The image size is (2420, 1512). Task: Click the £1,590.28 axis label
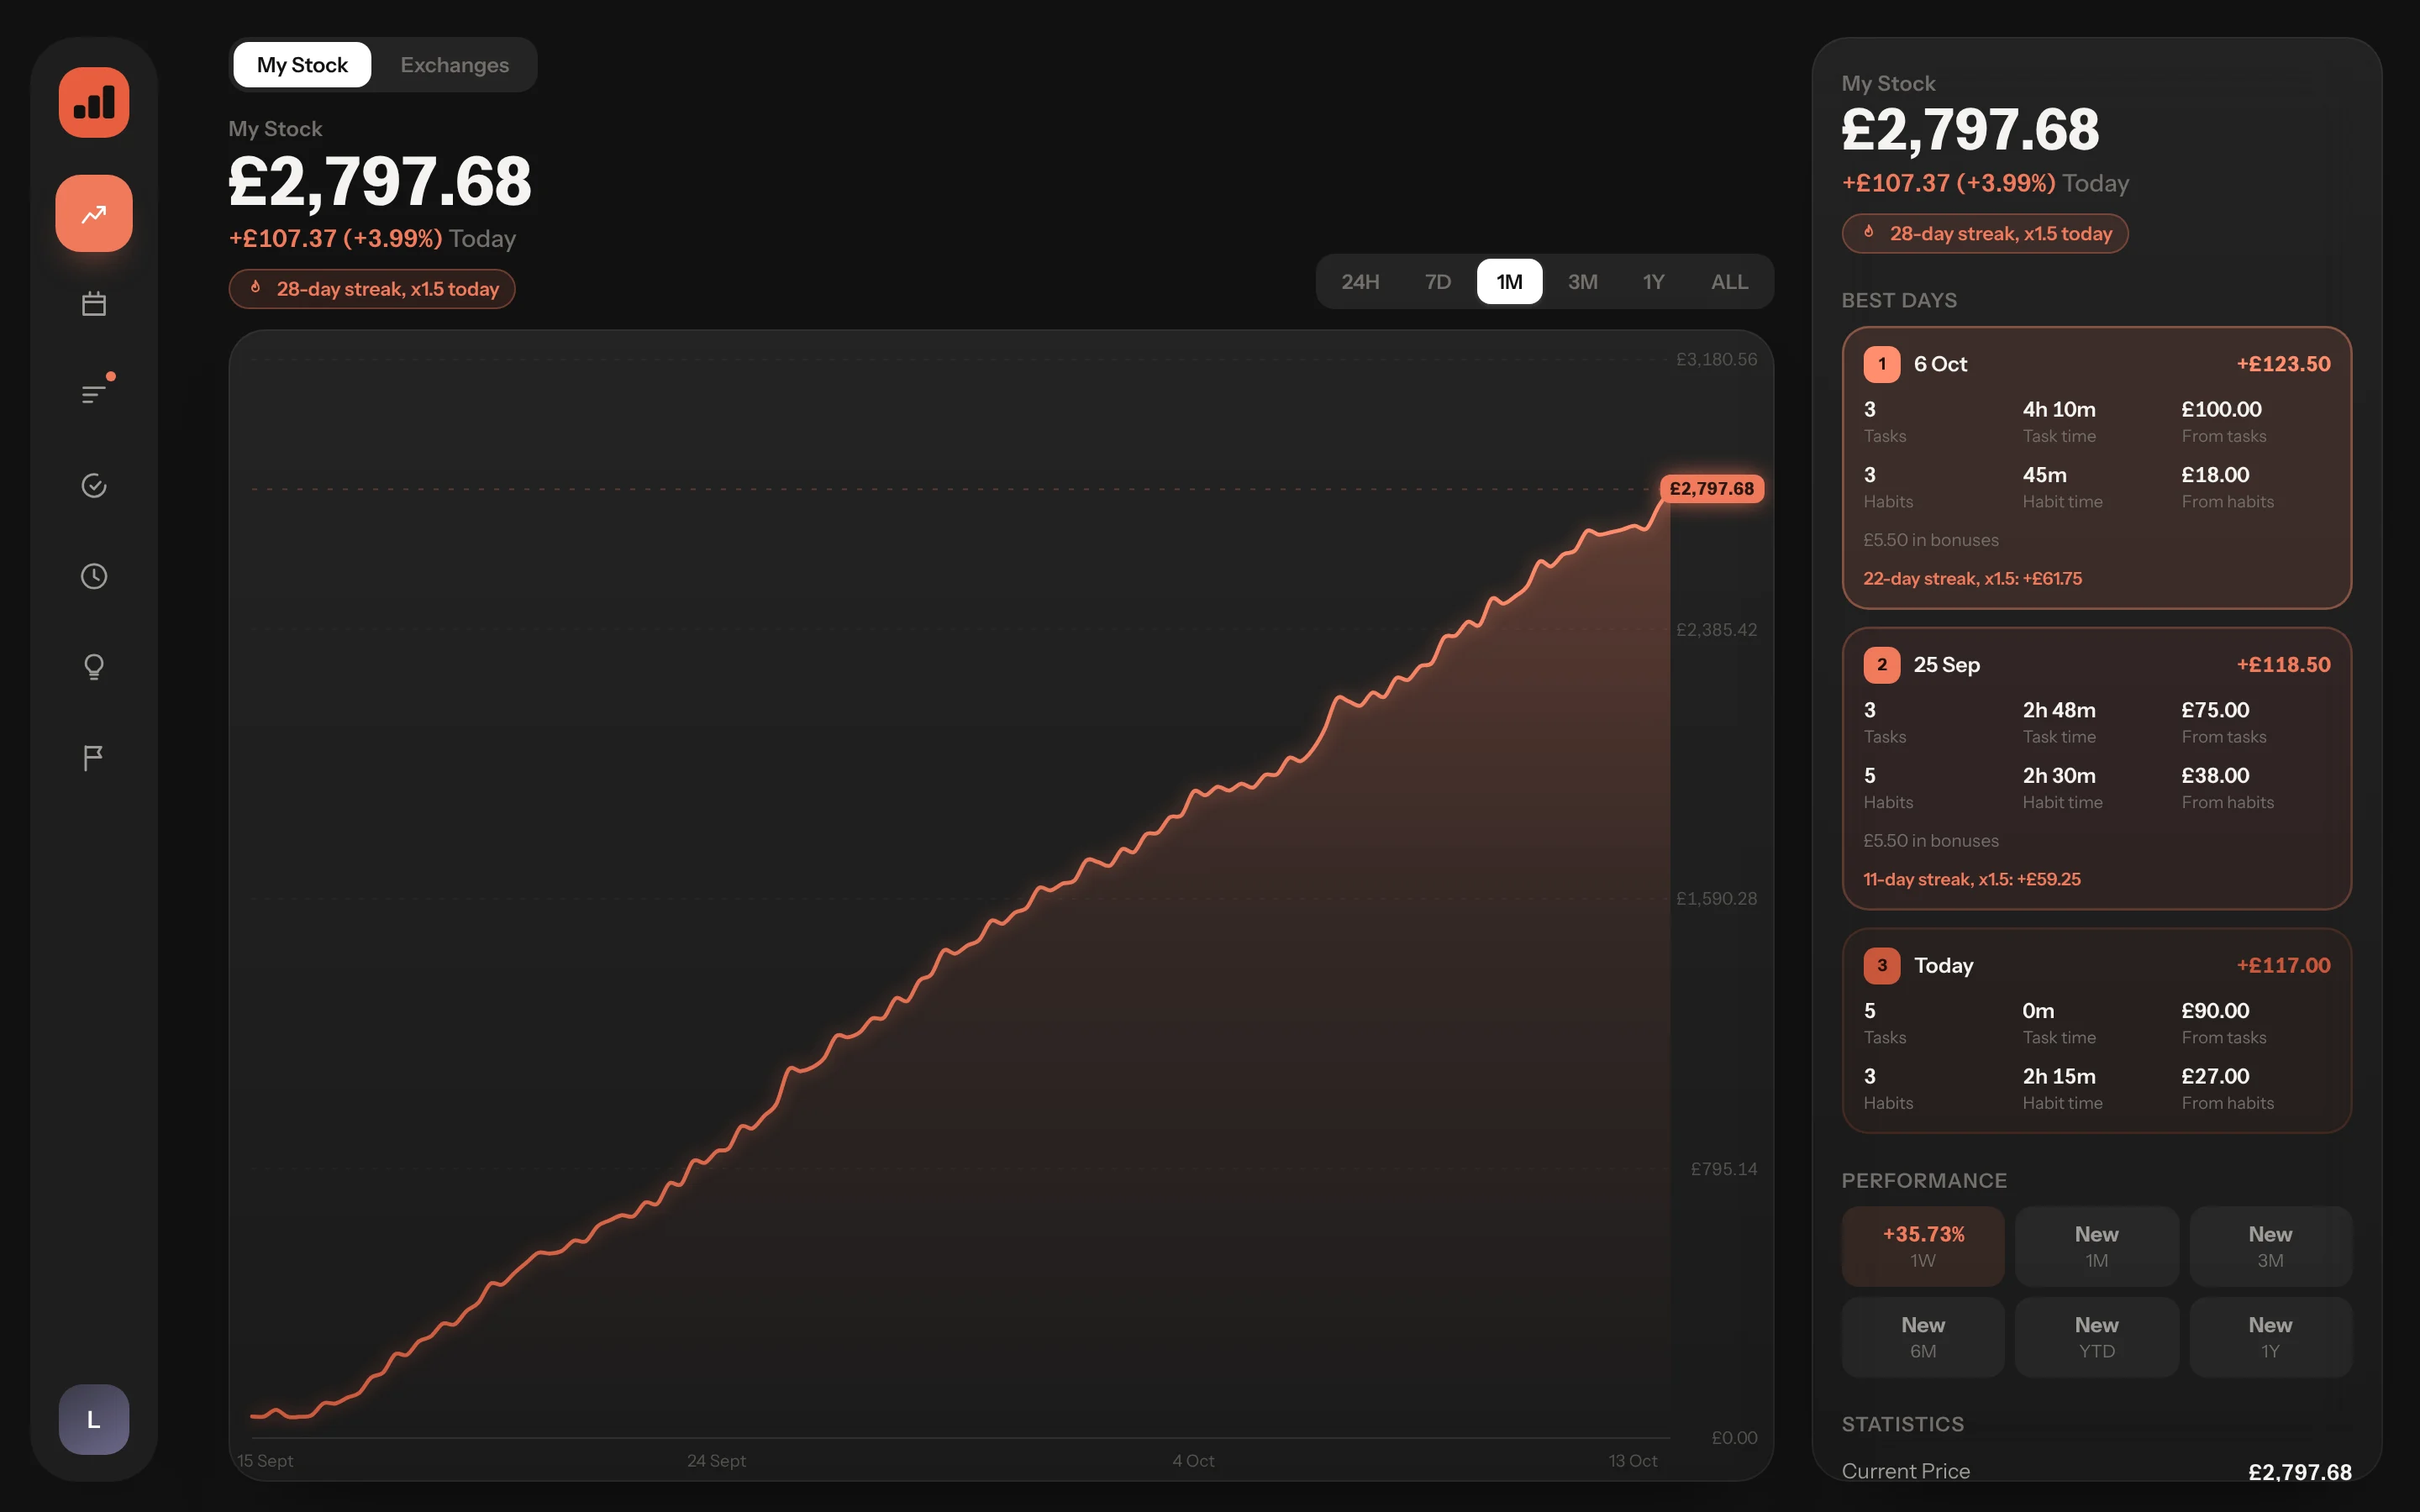click(1716, 899)
